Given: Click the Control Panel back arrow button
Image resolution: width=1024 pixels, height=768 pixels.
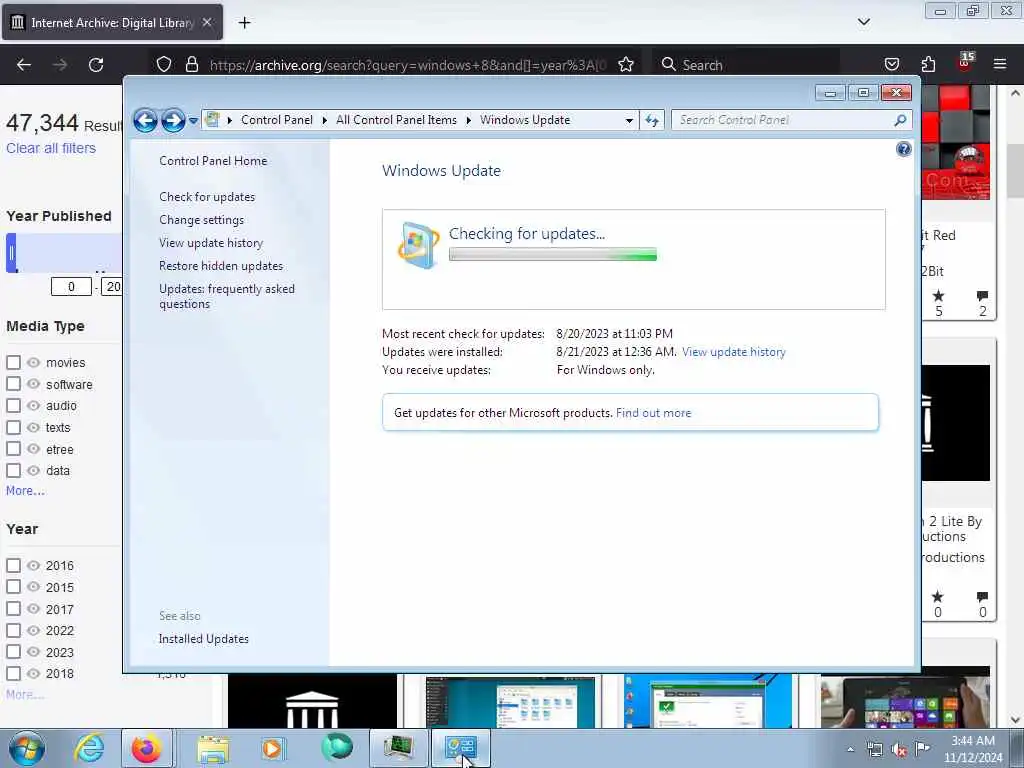Looking at the screenshot, I should tap(145, 120).
